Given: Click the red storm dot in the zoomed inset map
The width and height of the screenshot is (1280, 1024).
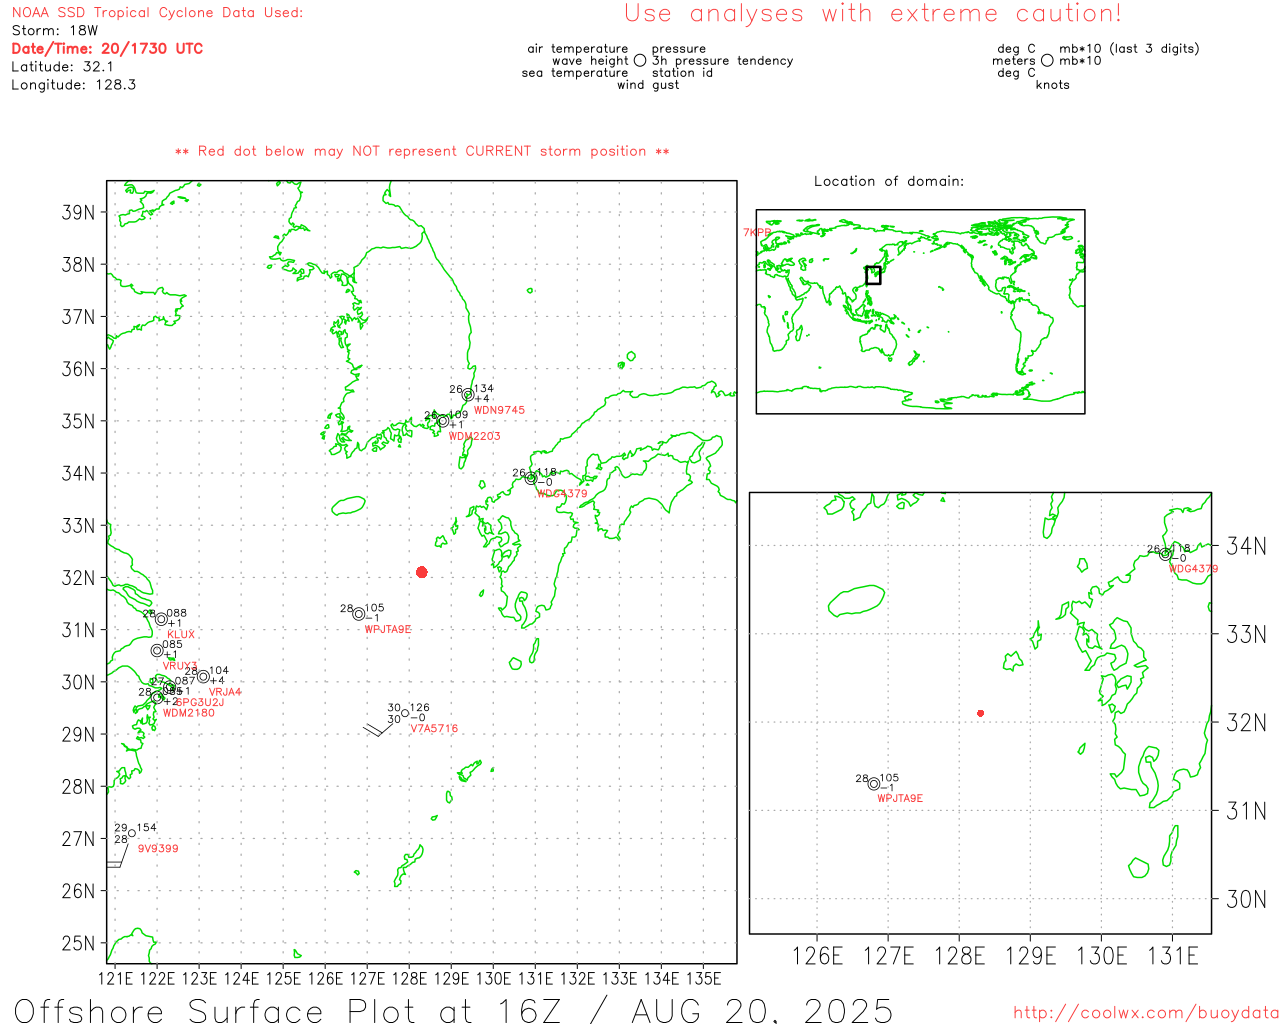Looking at the screenshot, I should click(x=981, y=713).
